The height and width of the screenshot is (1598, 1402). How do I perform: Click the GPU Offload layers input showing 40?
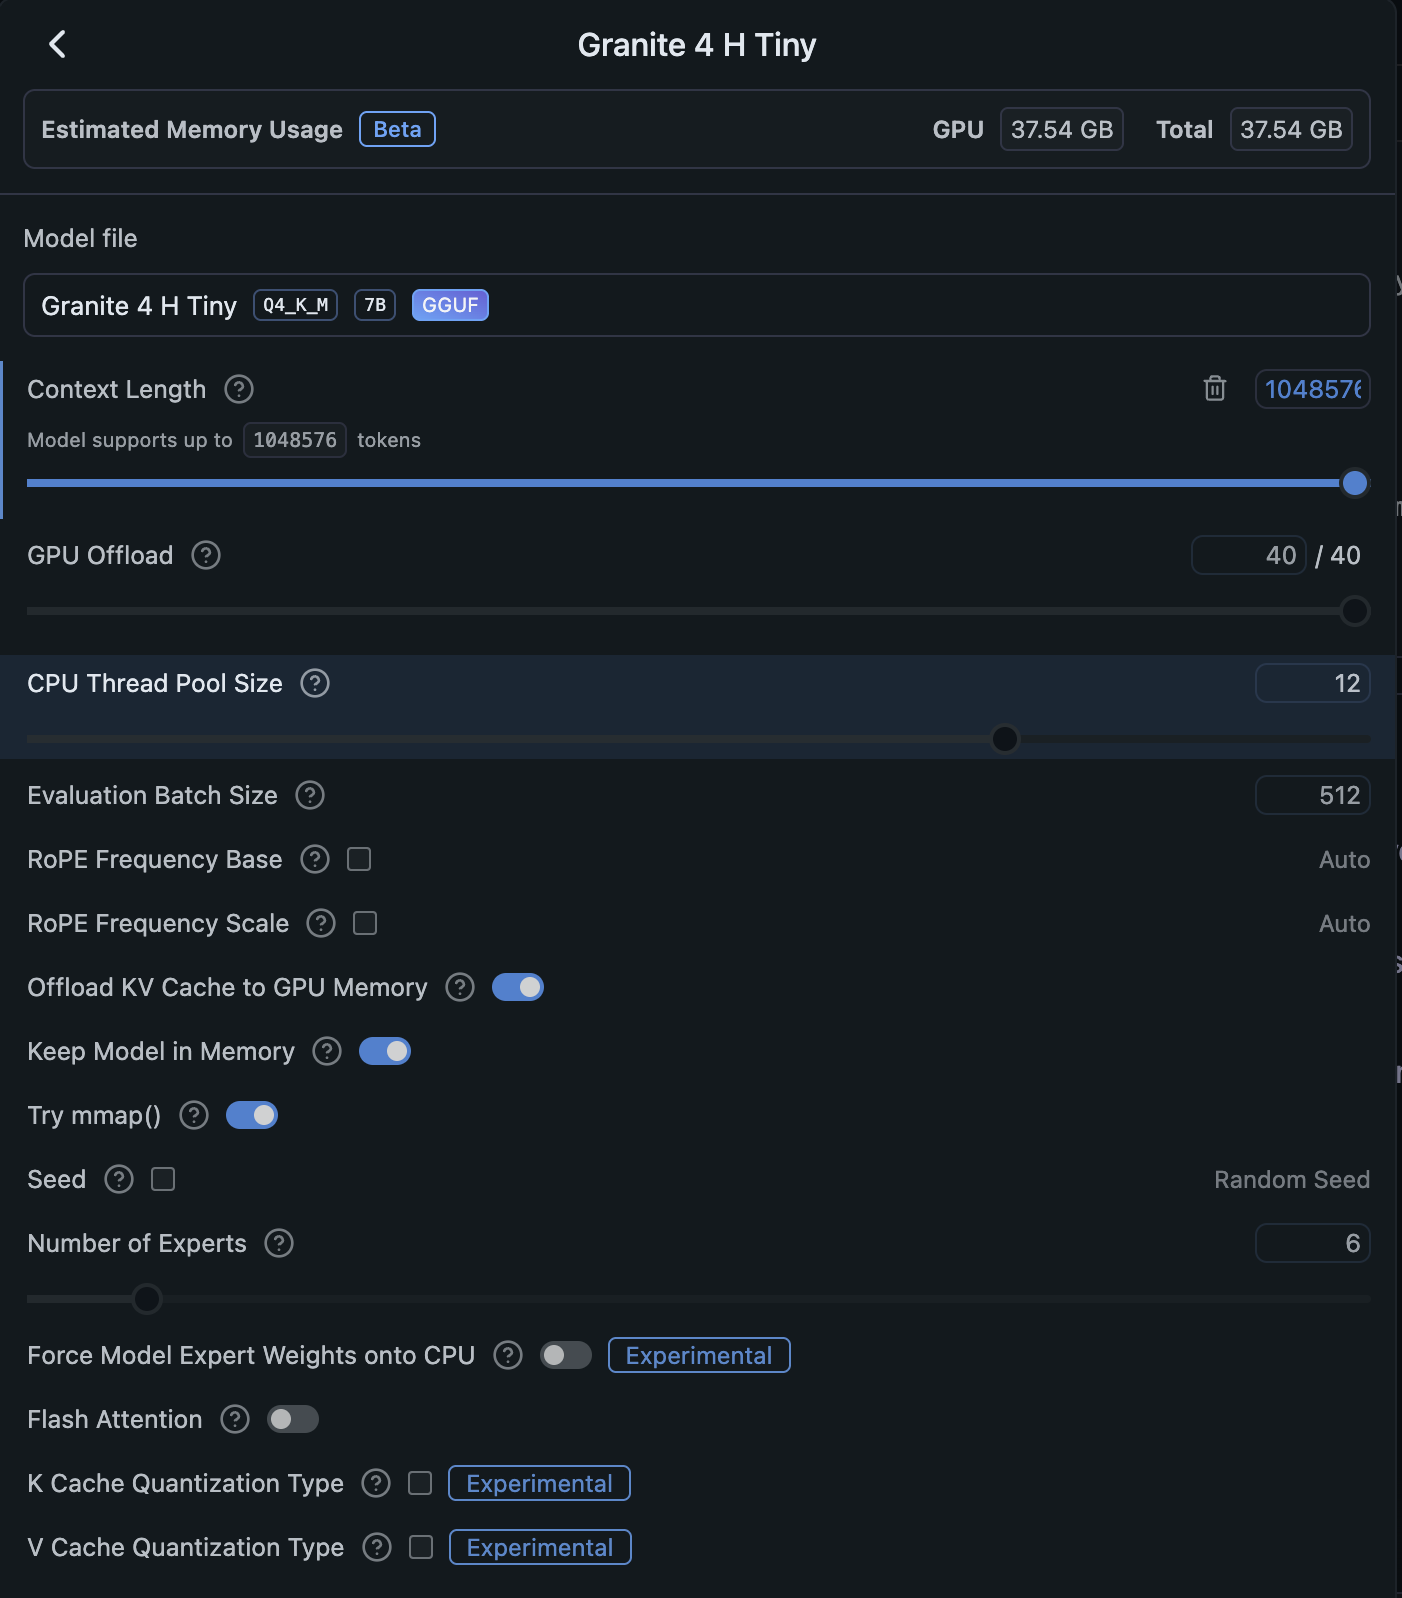1248,555
